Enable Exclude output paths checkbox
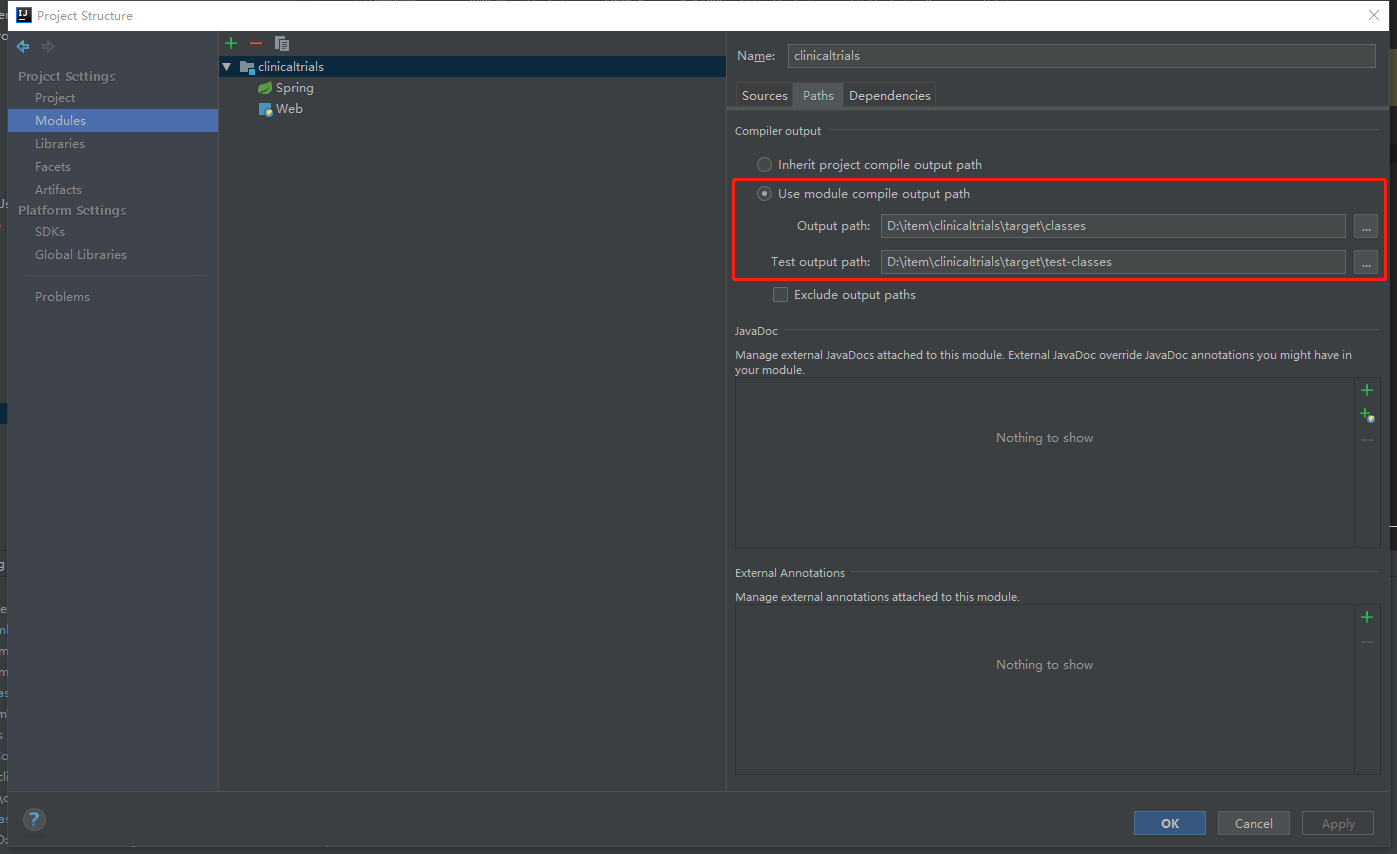Screen dimensions: 1397x854 point(780,295)
